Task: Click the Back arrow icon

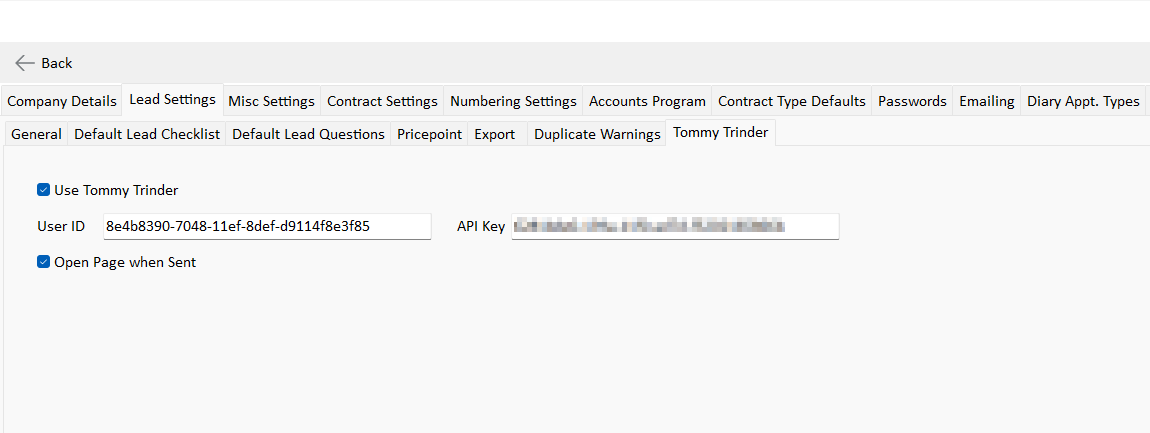Action: (x=26, y=63)
